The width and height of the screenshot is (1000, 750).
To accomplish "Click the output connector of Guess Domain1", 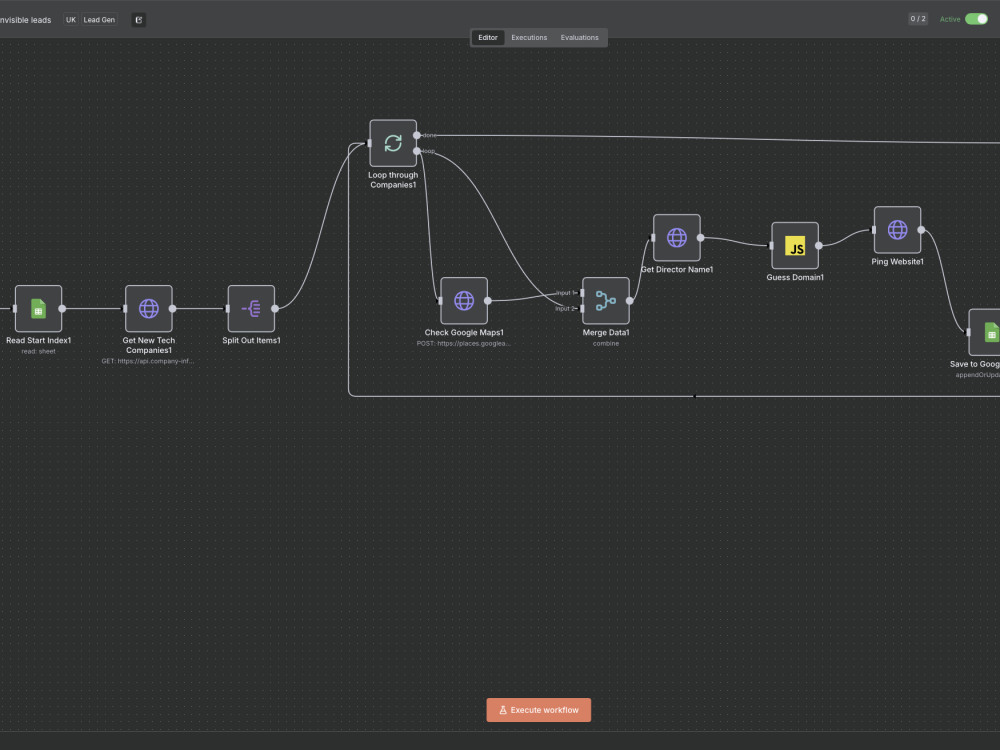I will coord(818,246).
